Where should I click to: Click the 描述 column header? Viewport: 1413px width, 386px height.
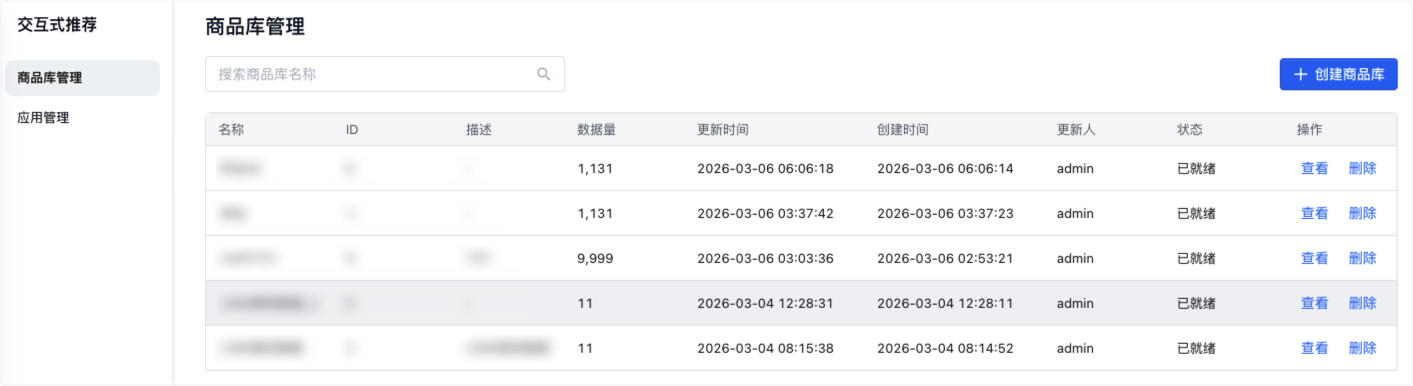[479, 129]
